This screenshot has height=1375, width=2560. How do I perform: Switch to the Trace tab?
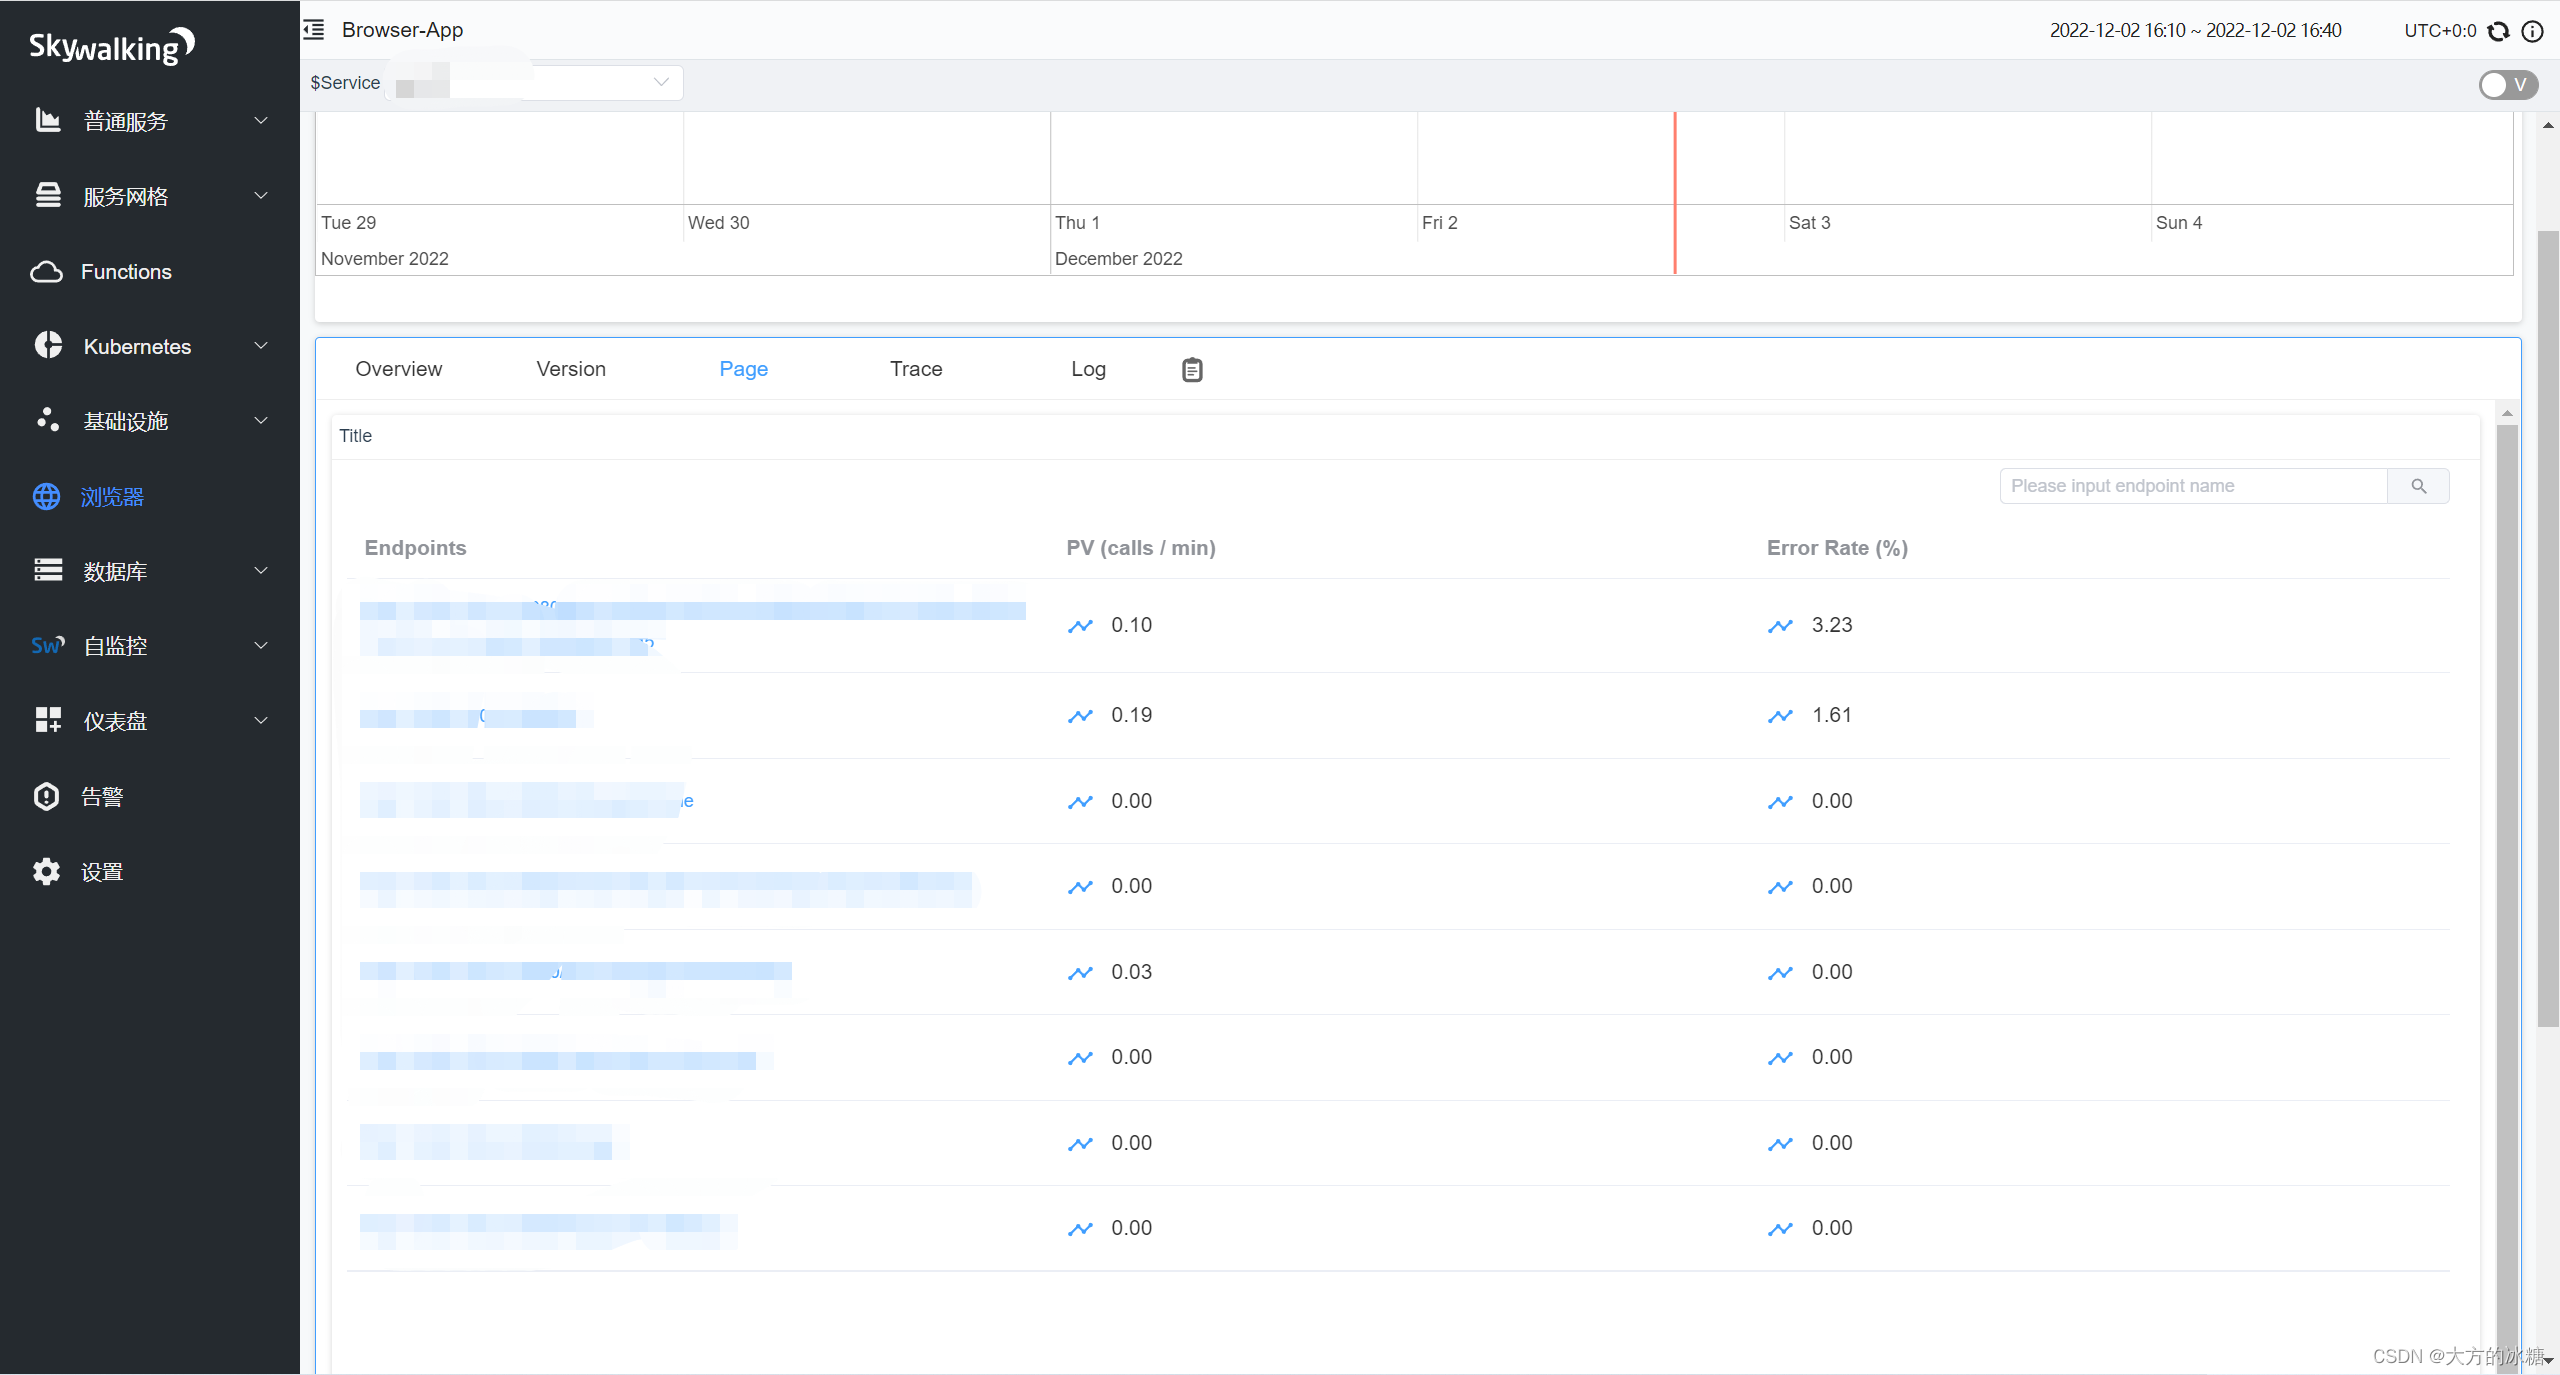[915, 368]
